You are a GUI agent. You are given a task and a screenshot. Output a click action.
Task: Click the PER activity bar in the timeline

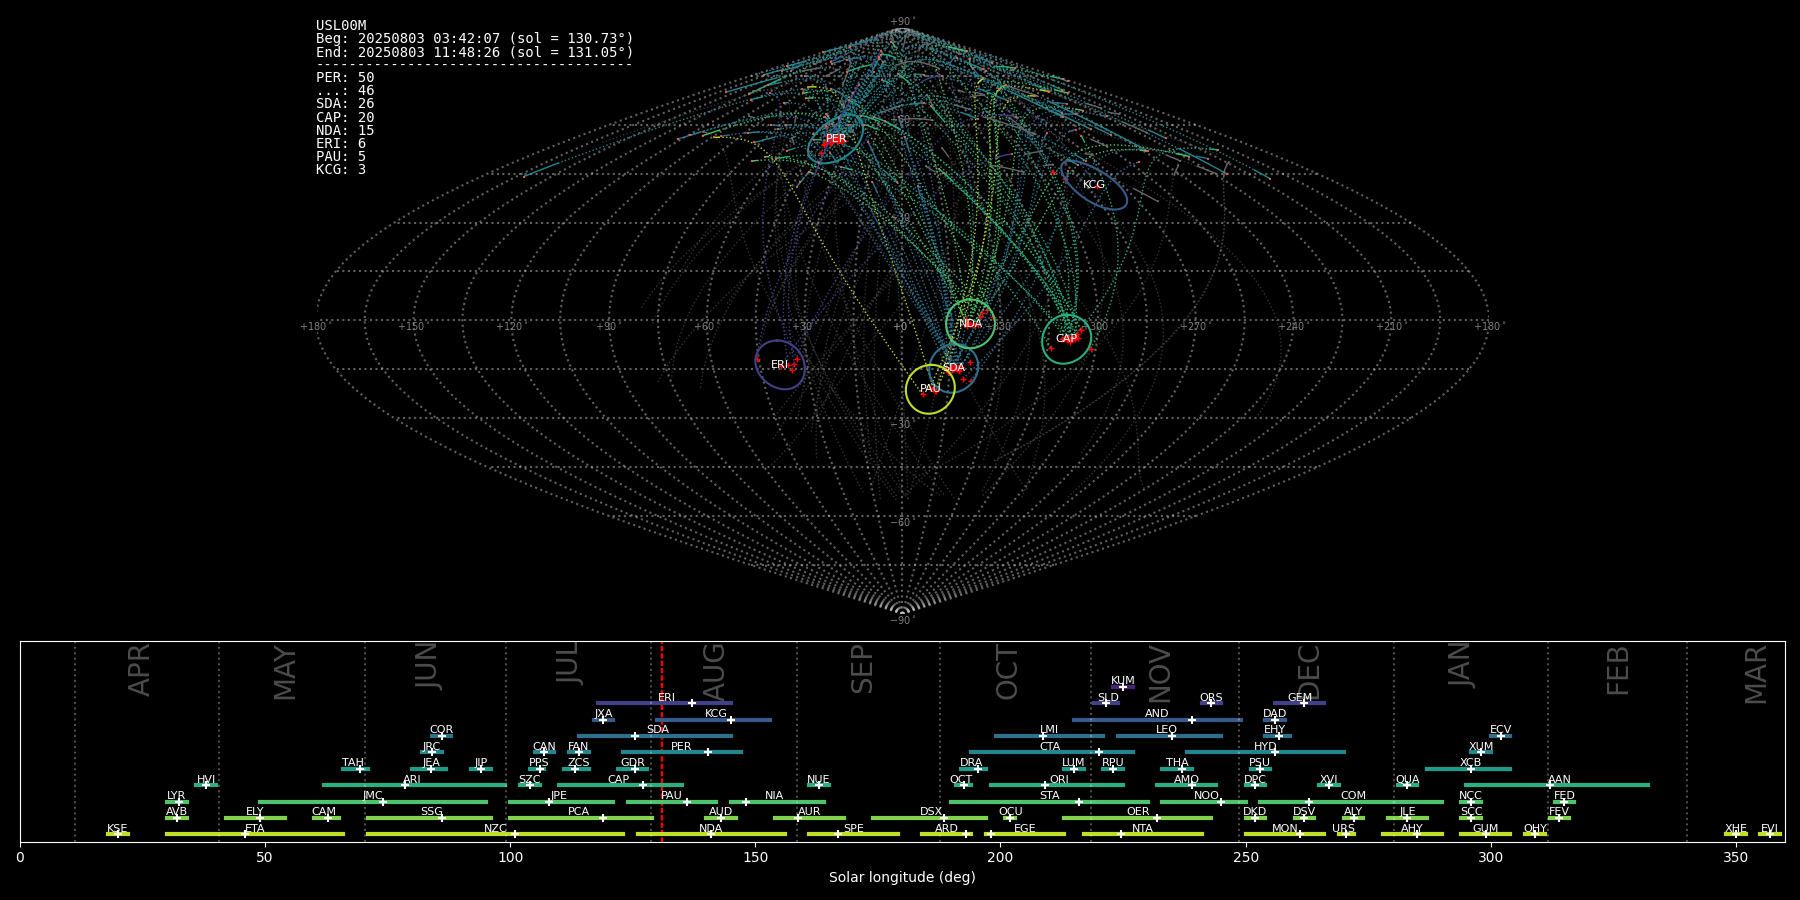[x=682, y=752]
